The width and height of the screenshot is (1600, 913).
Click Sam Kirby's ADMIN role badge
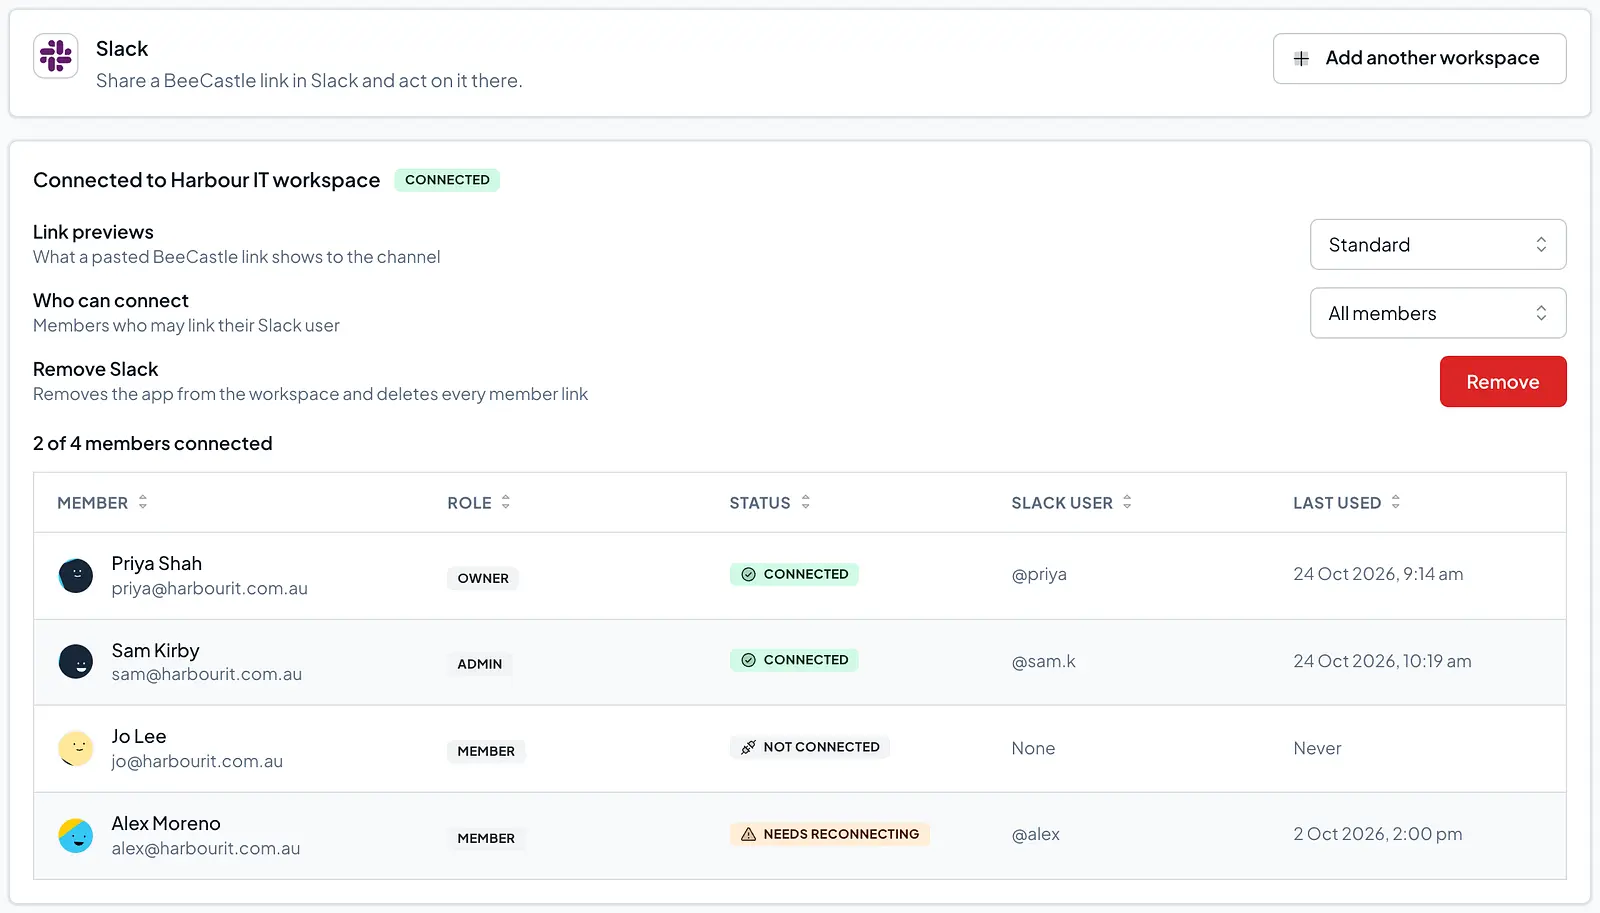pyautogui.click(x=480, y=664)
